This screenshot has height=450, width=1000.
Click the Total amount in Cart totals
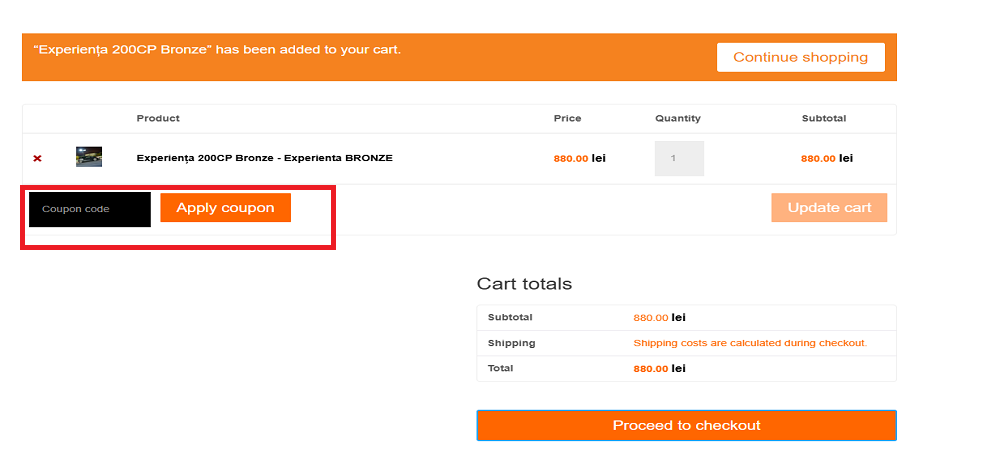[x=659, y=368]
